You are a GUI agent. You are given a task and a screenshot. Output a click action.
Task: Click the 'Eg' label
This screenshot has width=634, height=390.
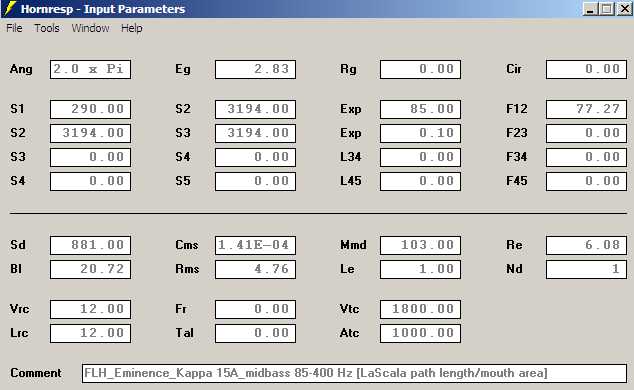[182, 70]
